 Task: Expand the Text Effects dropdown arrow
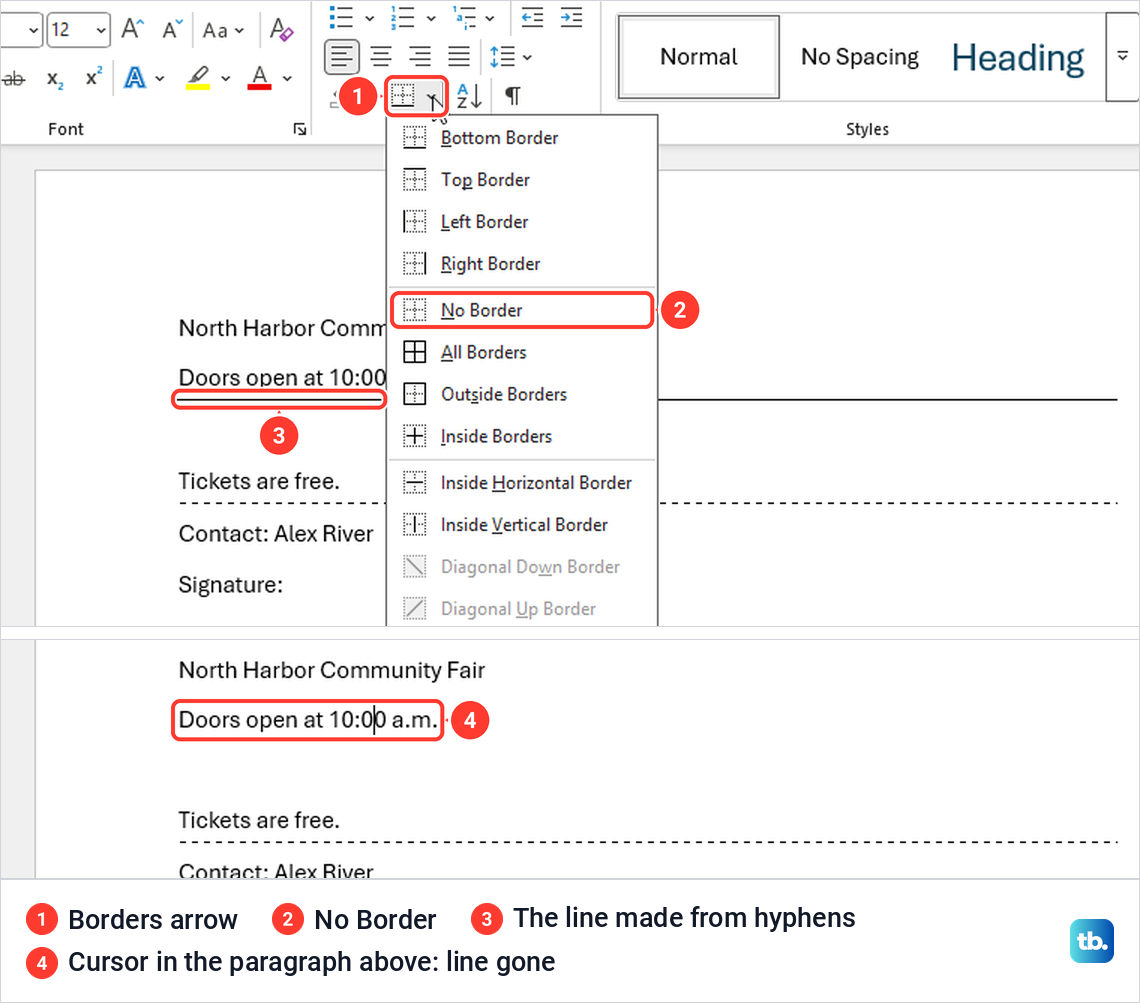coord(160,78)
